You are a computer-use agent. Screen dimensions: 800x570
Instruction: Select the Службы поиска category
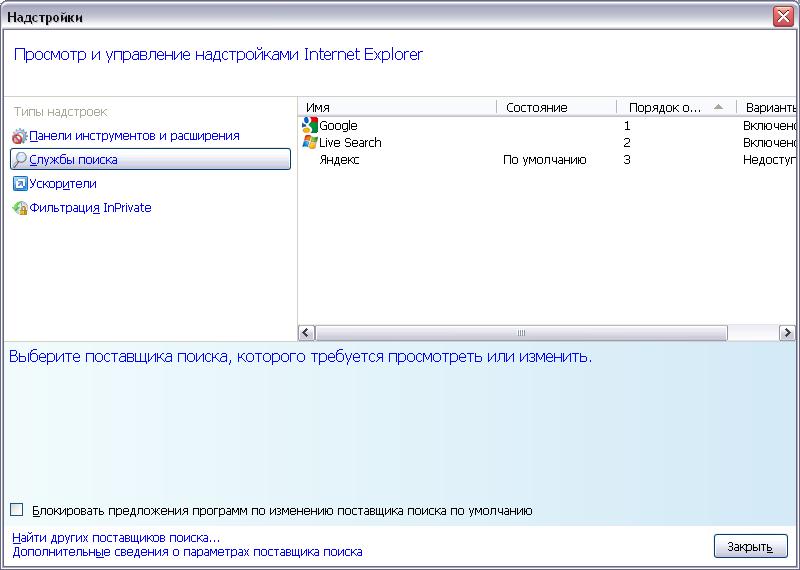pos(151,159)
